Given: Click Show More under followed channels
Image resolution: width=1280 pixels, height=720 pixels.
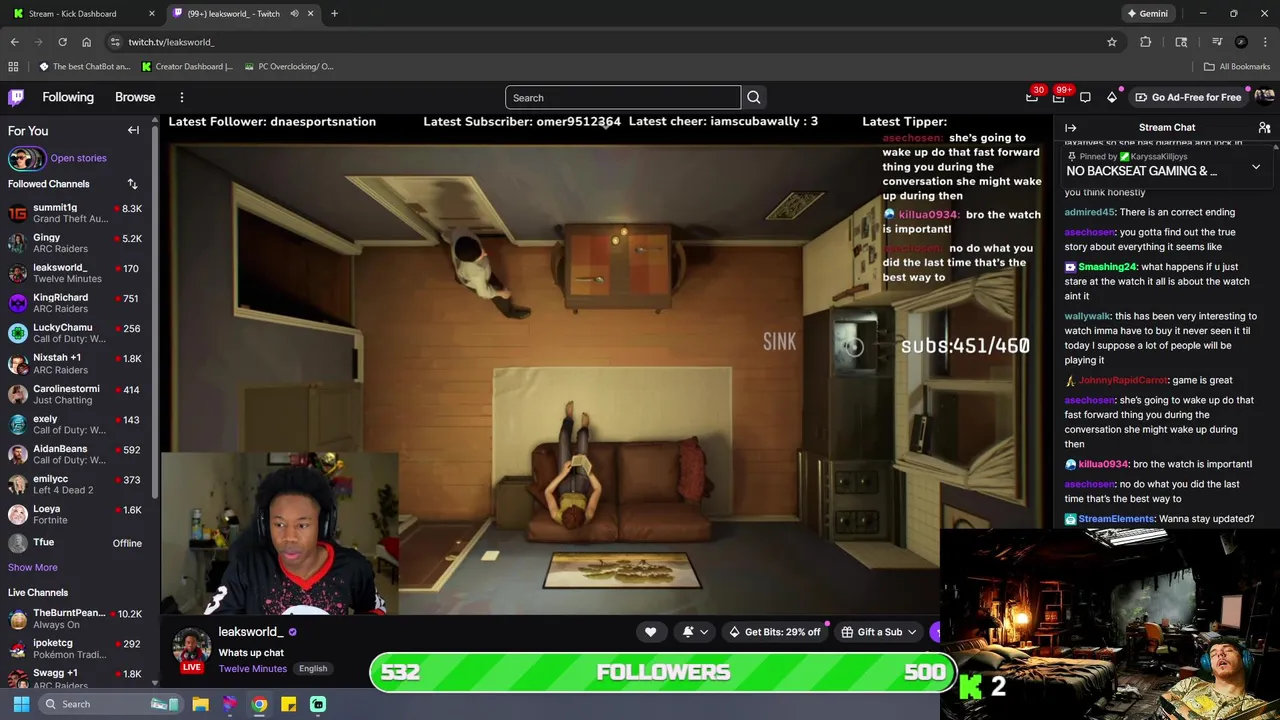Looking at the screenshot, I should [33, 567].
